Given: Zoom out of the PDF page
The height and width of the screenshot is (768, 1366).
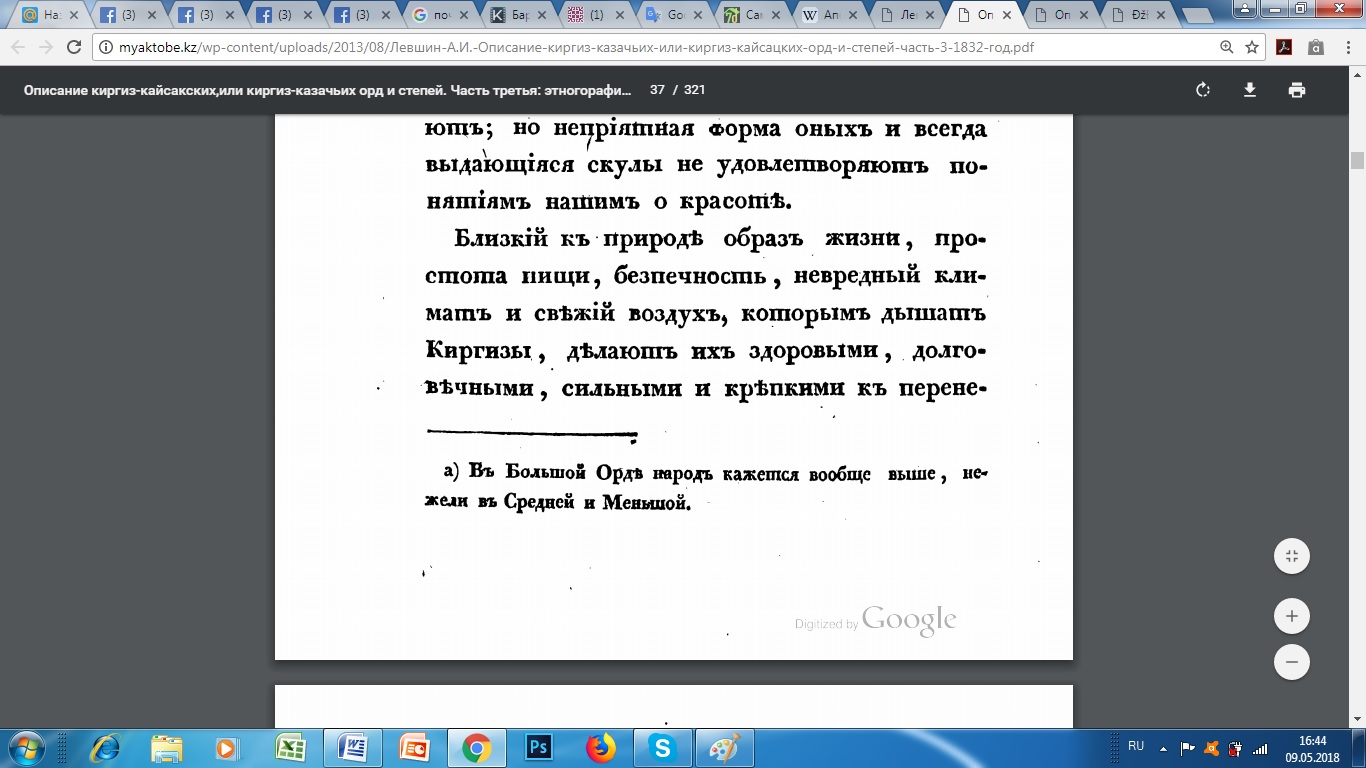Looking at the screenshot, I should tap(1292, 662).
